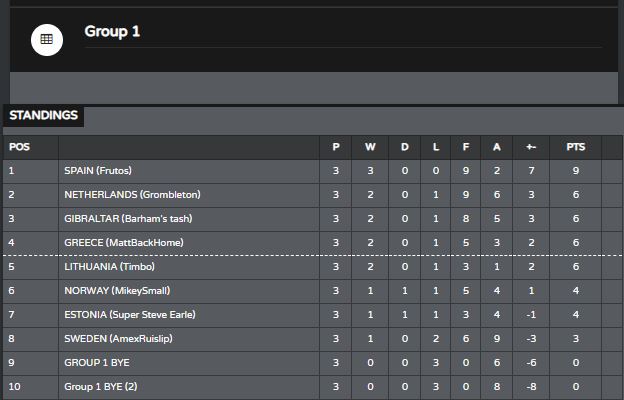
Task: Click the W column header
Action: click(370, 147)
